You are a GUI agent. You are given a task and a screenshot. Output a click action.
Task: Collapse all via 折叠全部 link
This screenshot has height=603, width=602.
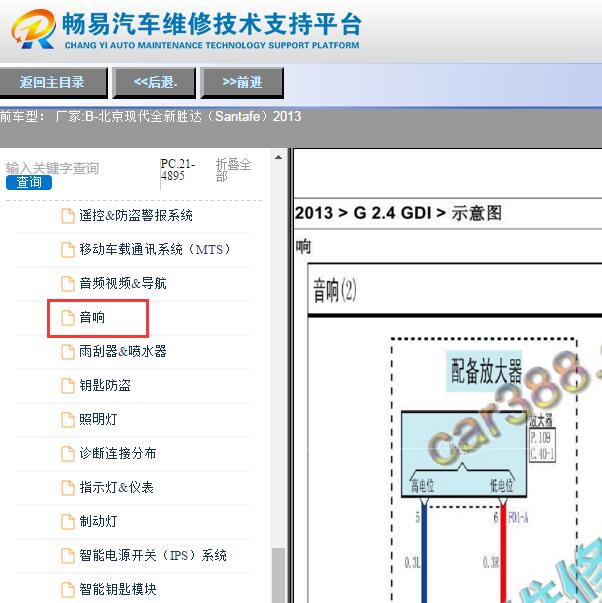coord(233,170)
